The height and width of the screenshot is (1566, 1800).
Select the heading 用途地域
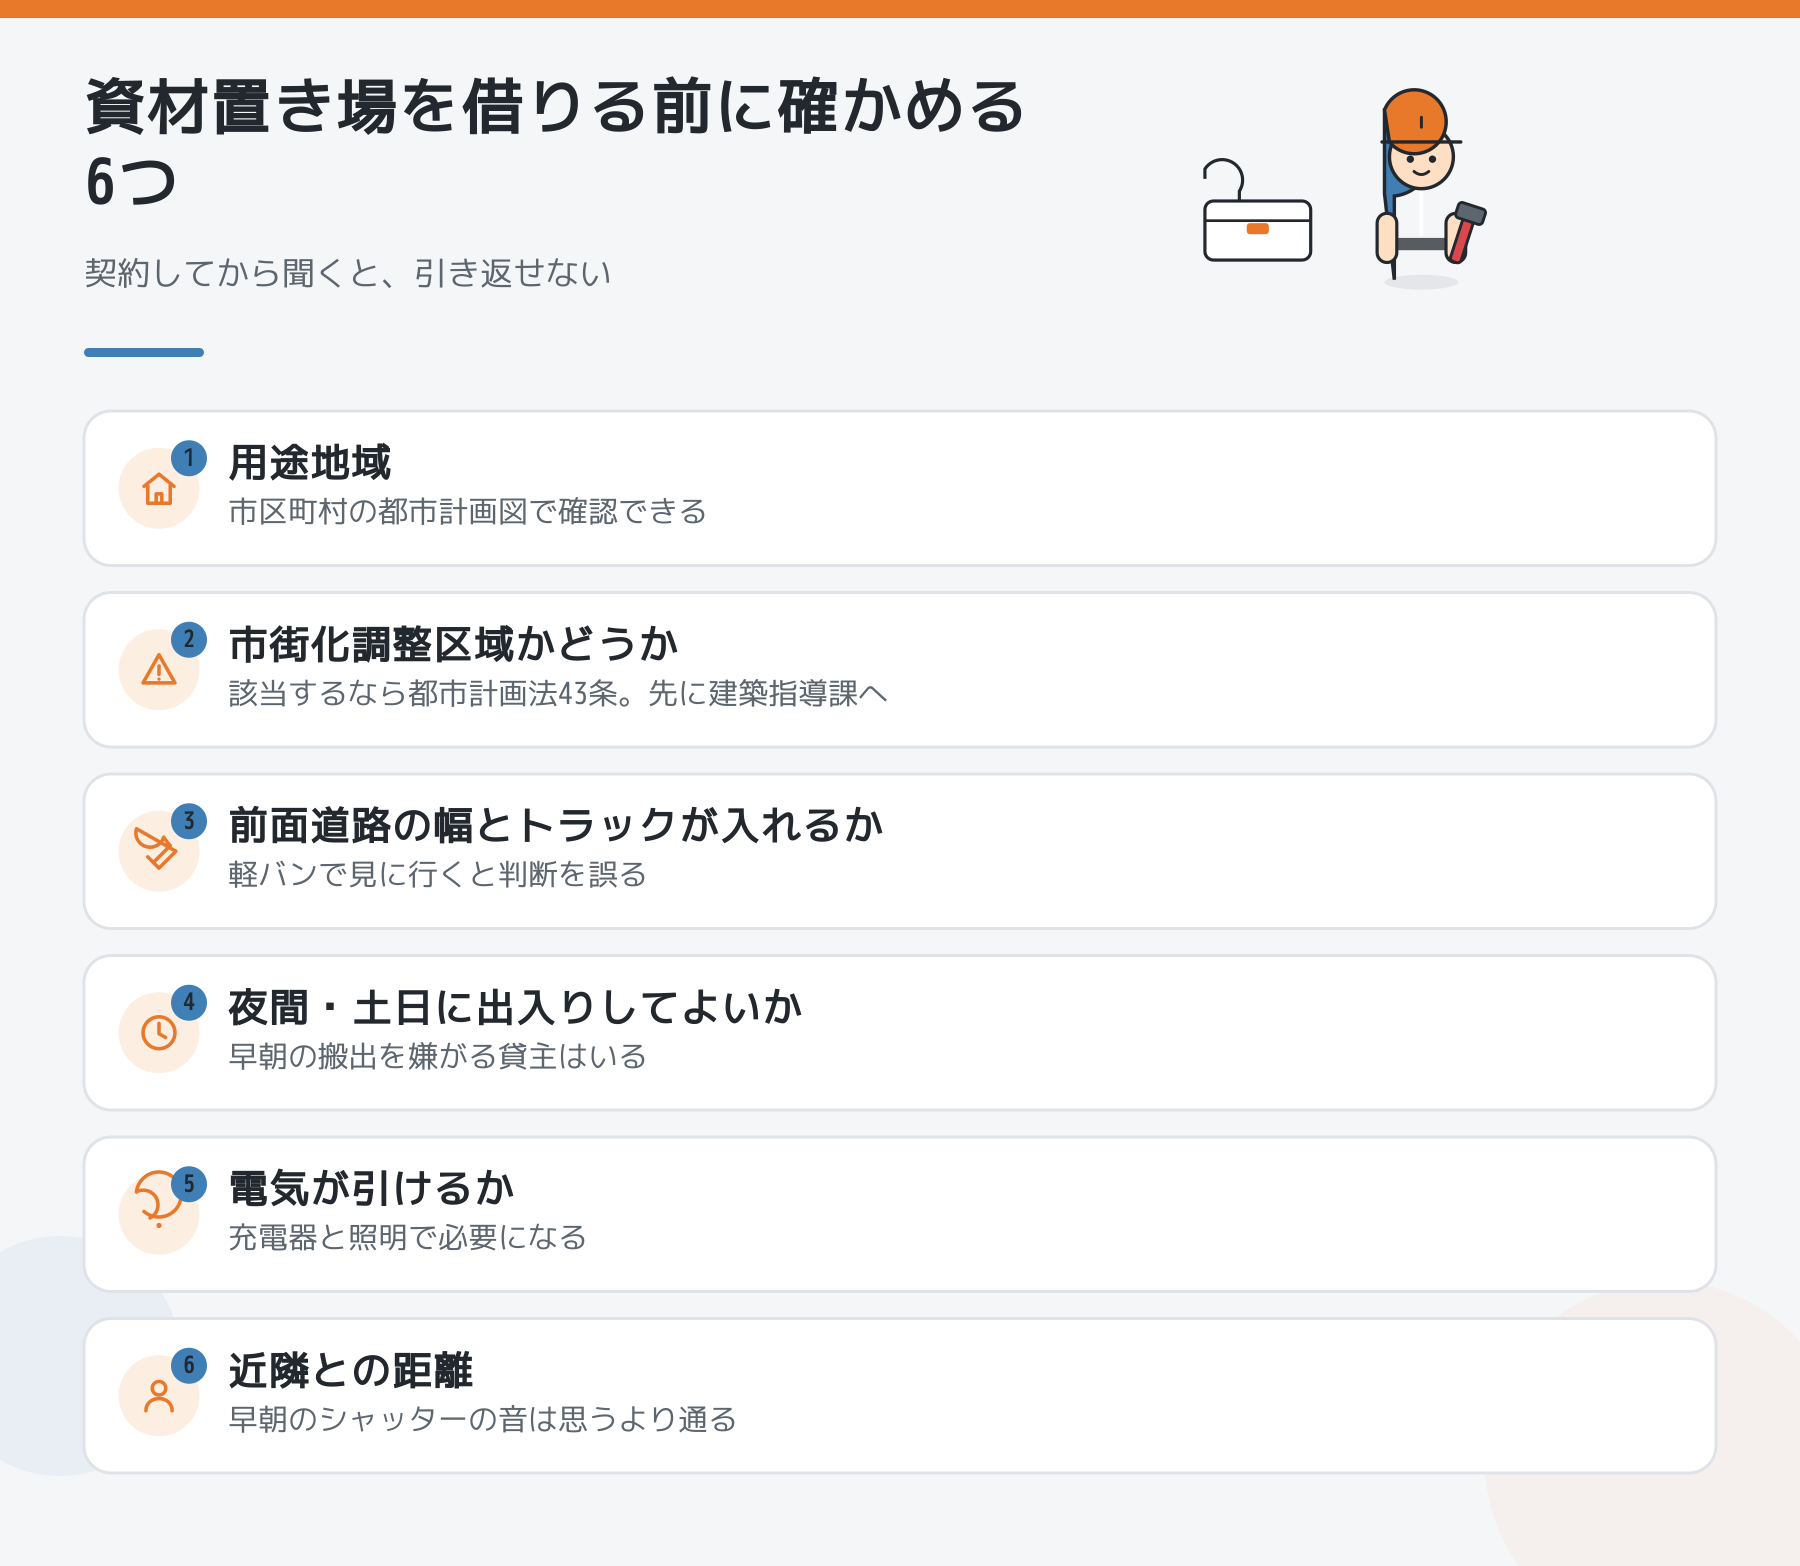[310, 463]
